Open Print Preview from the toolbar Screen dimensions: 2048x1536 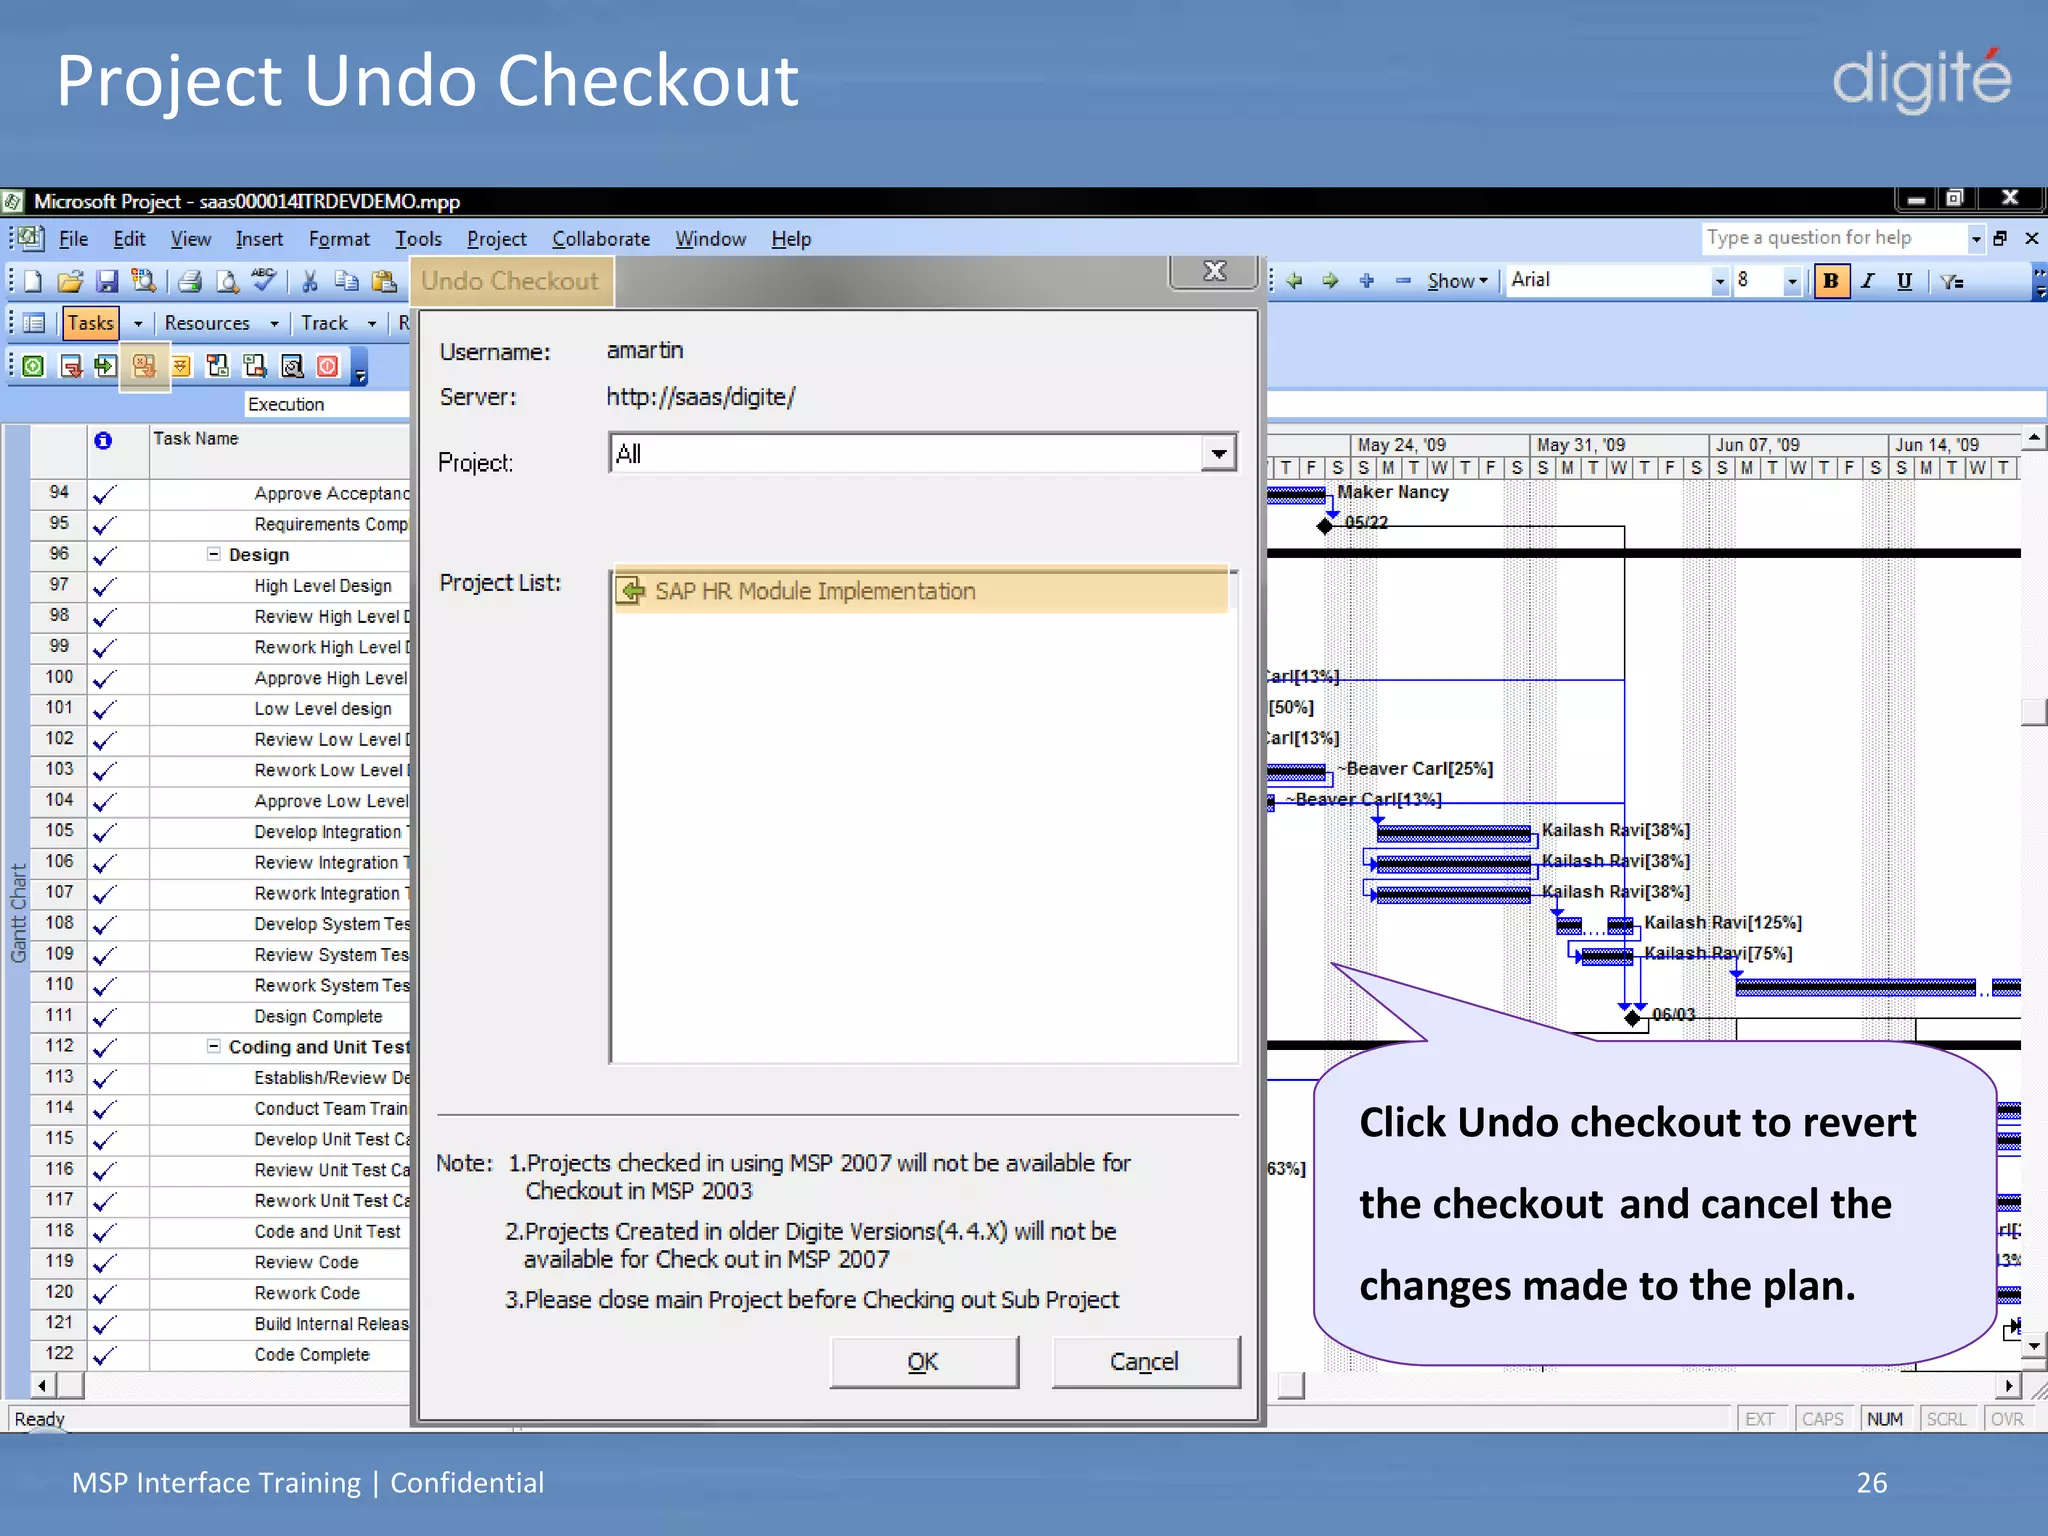coord(227,281)
